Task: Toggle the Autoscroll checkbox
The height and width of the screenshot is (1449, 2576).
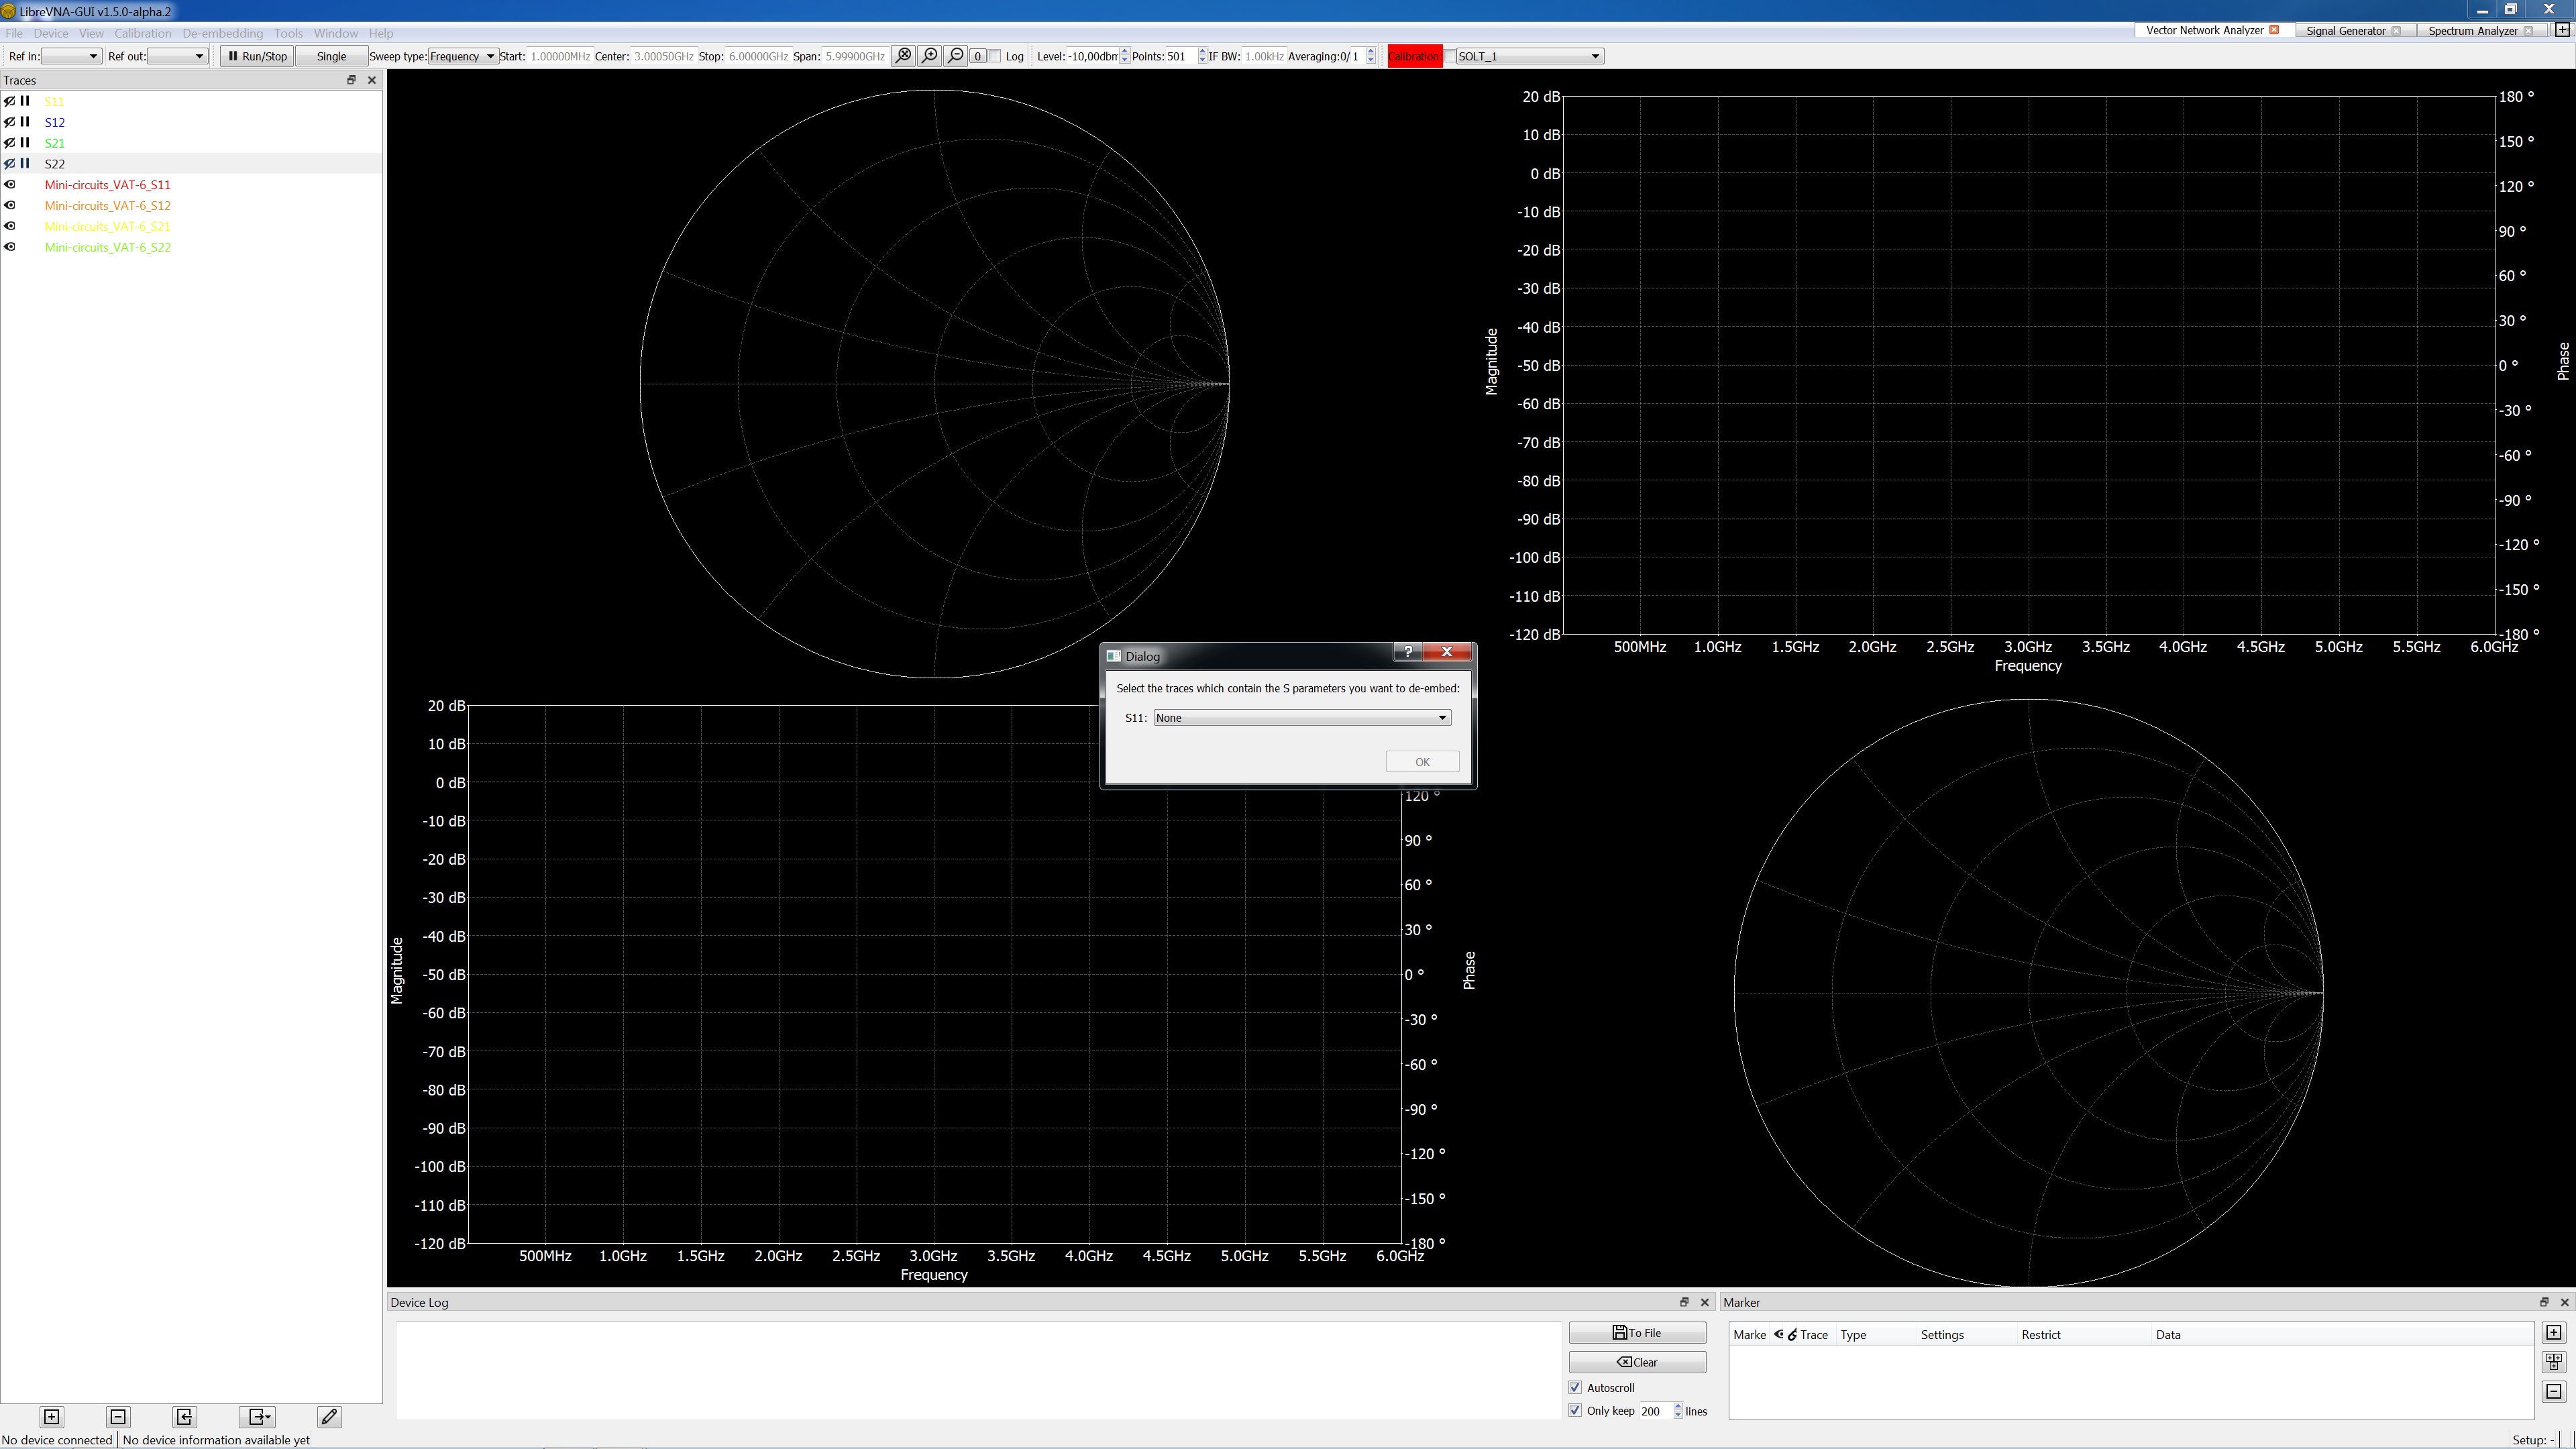Action: 1576,1387
